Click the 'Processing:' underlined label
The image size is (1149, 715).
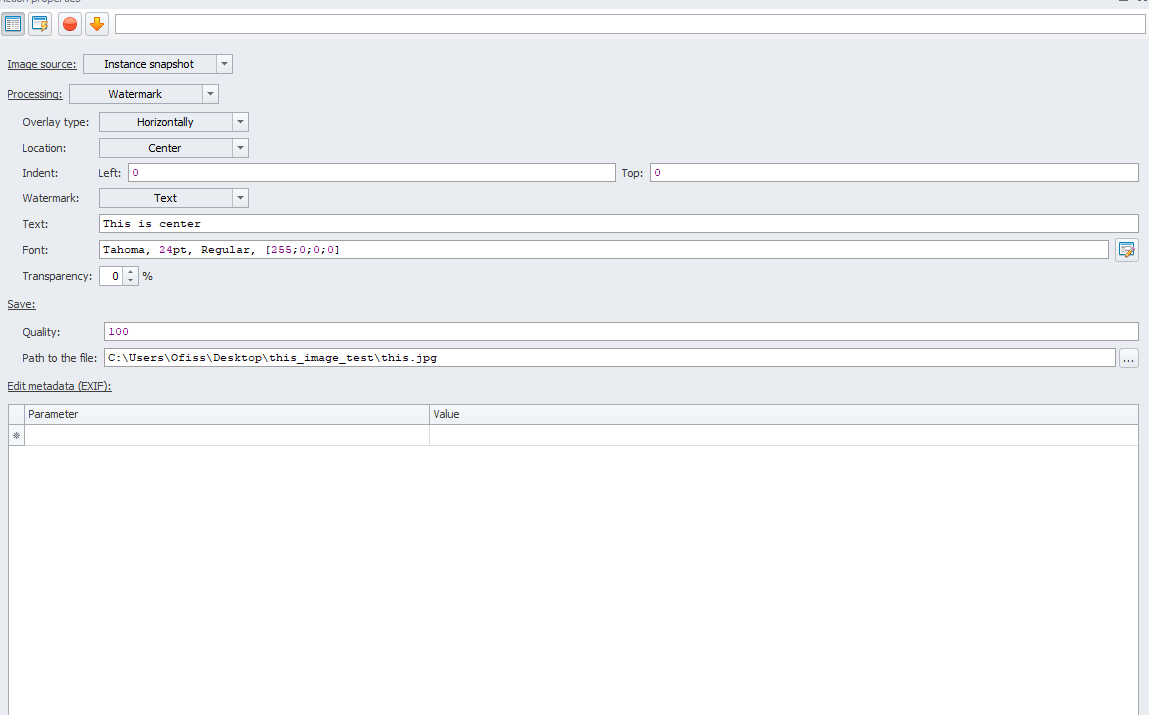pyautogui.click(x=34, y=94)
